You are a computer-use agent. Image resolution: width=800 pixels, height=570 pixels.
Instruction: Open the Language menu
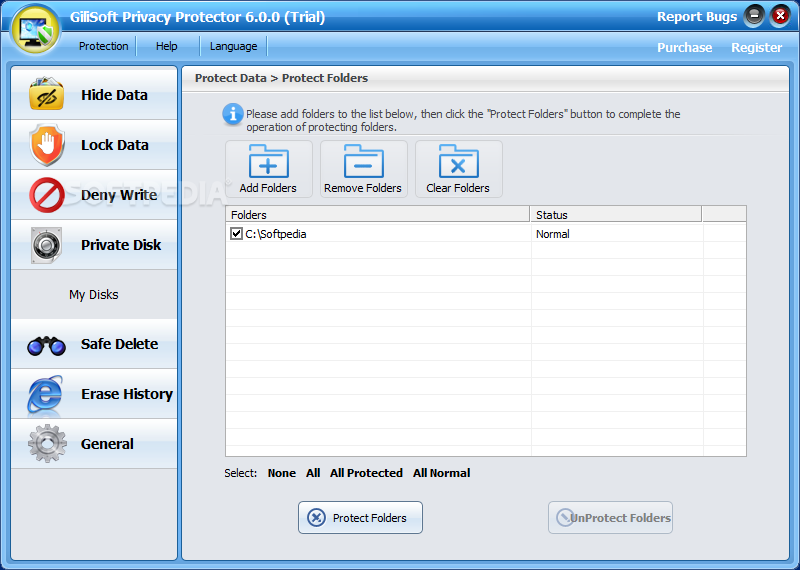tap(233, 46)
